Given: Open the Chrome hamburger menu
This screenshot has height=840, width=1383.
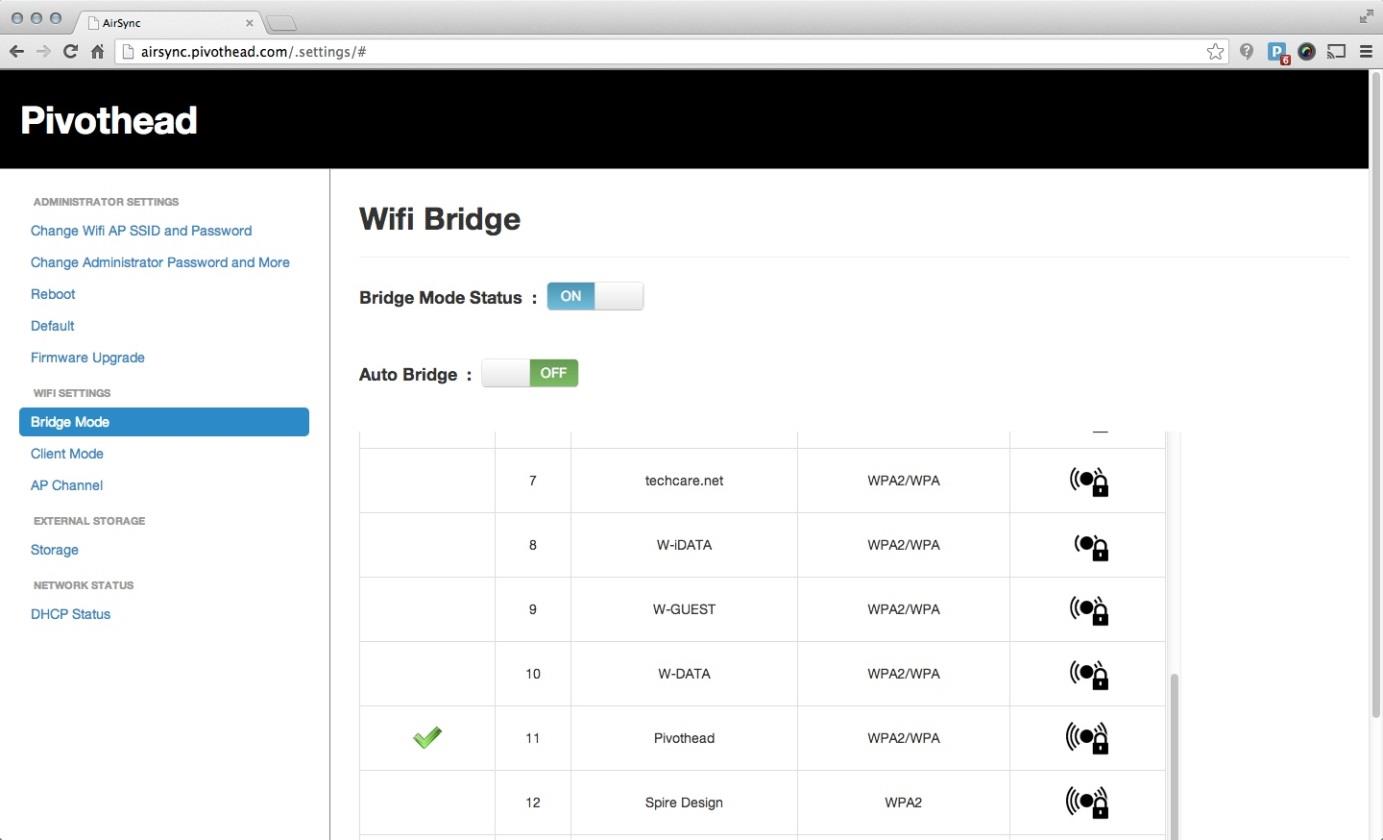Looking at the screenshot, I should [x=1365, y=51].
